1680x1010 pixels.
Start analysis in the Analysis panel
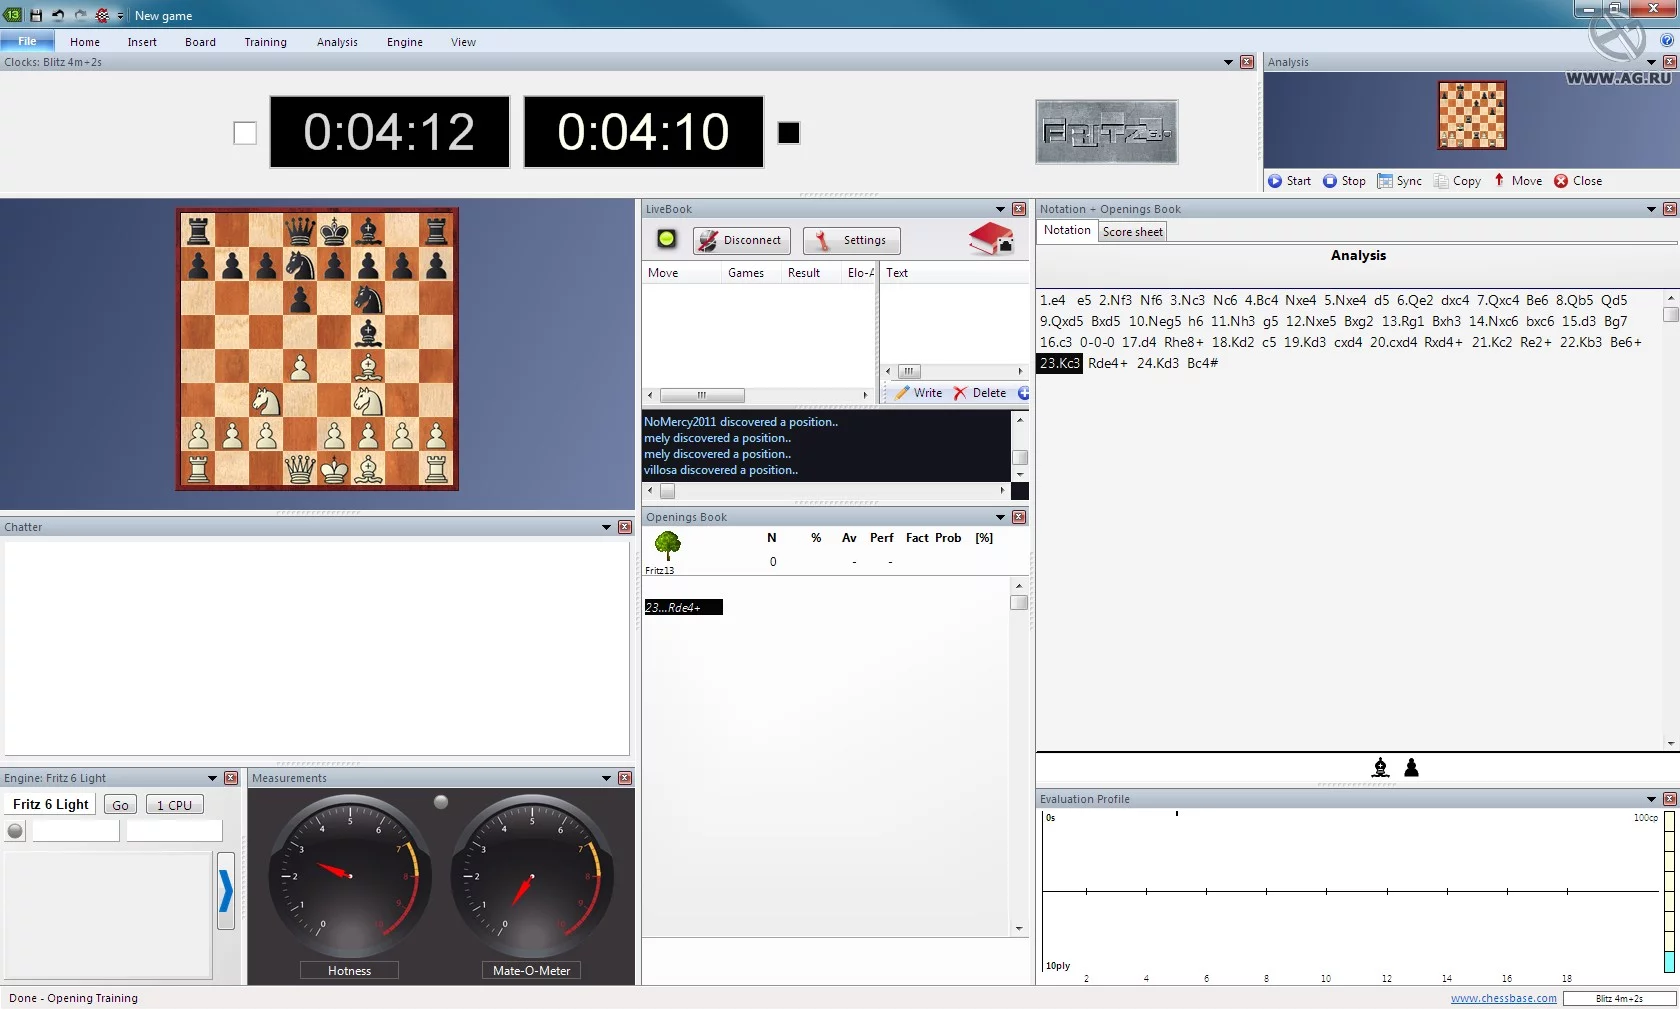click(1290, 181)
